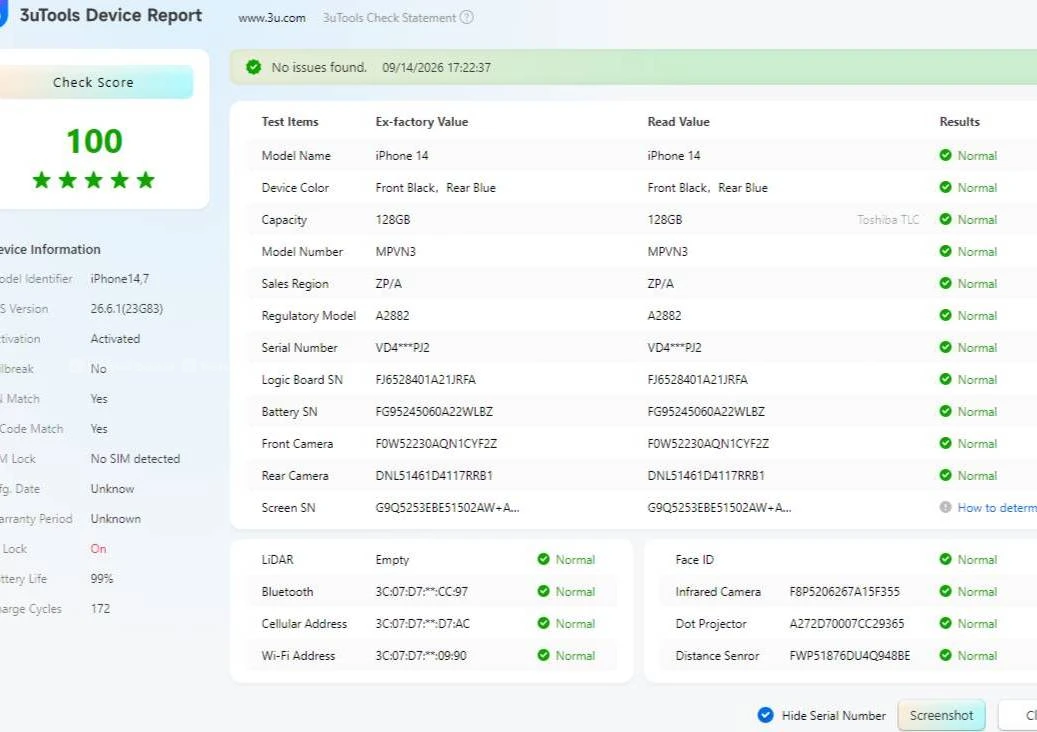Select ex-factory Logic Board SN FJ6528401A21JRFA
This screenshot has width=1037, height=732.
click(x=425, y=380)
